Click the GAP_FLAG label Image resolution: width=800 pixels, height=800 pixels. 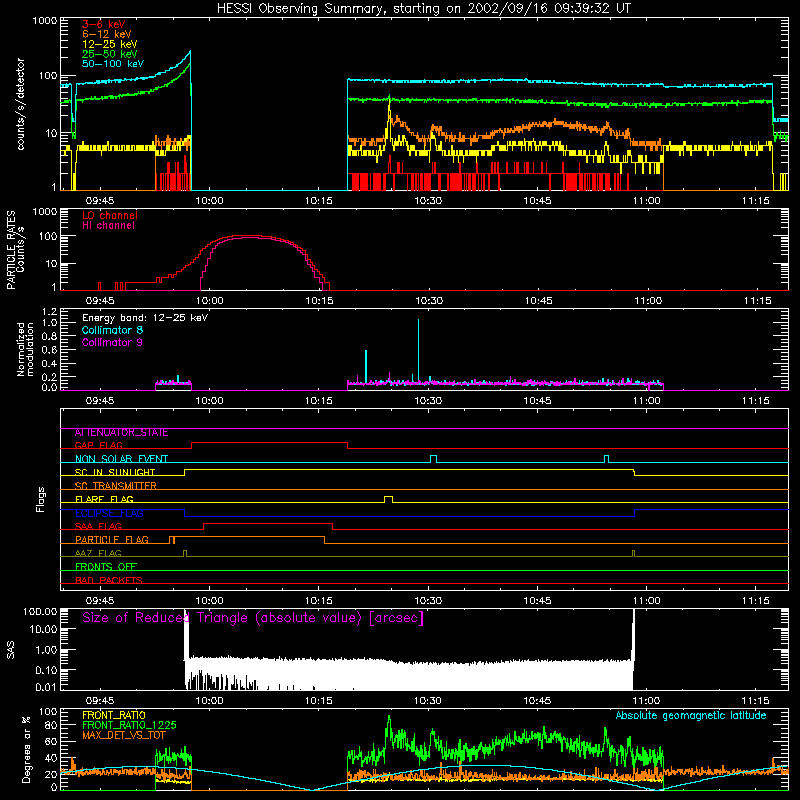coord(98,445)
